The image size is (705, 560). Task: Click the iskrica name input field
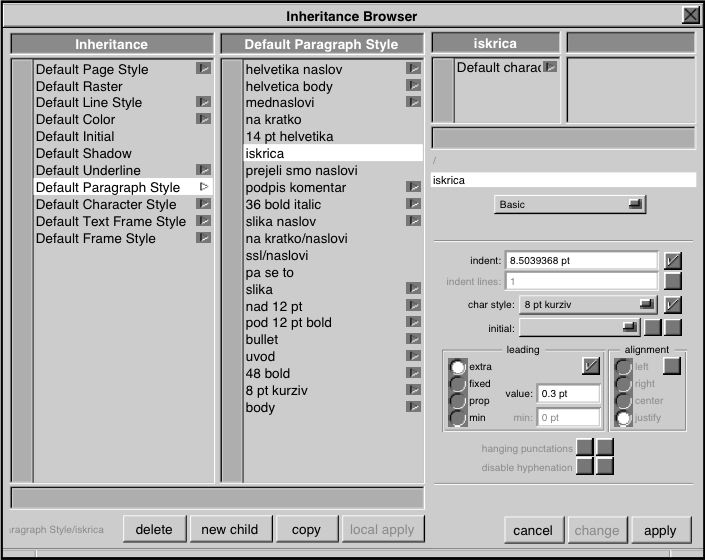pos(563,180)
